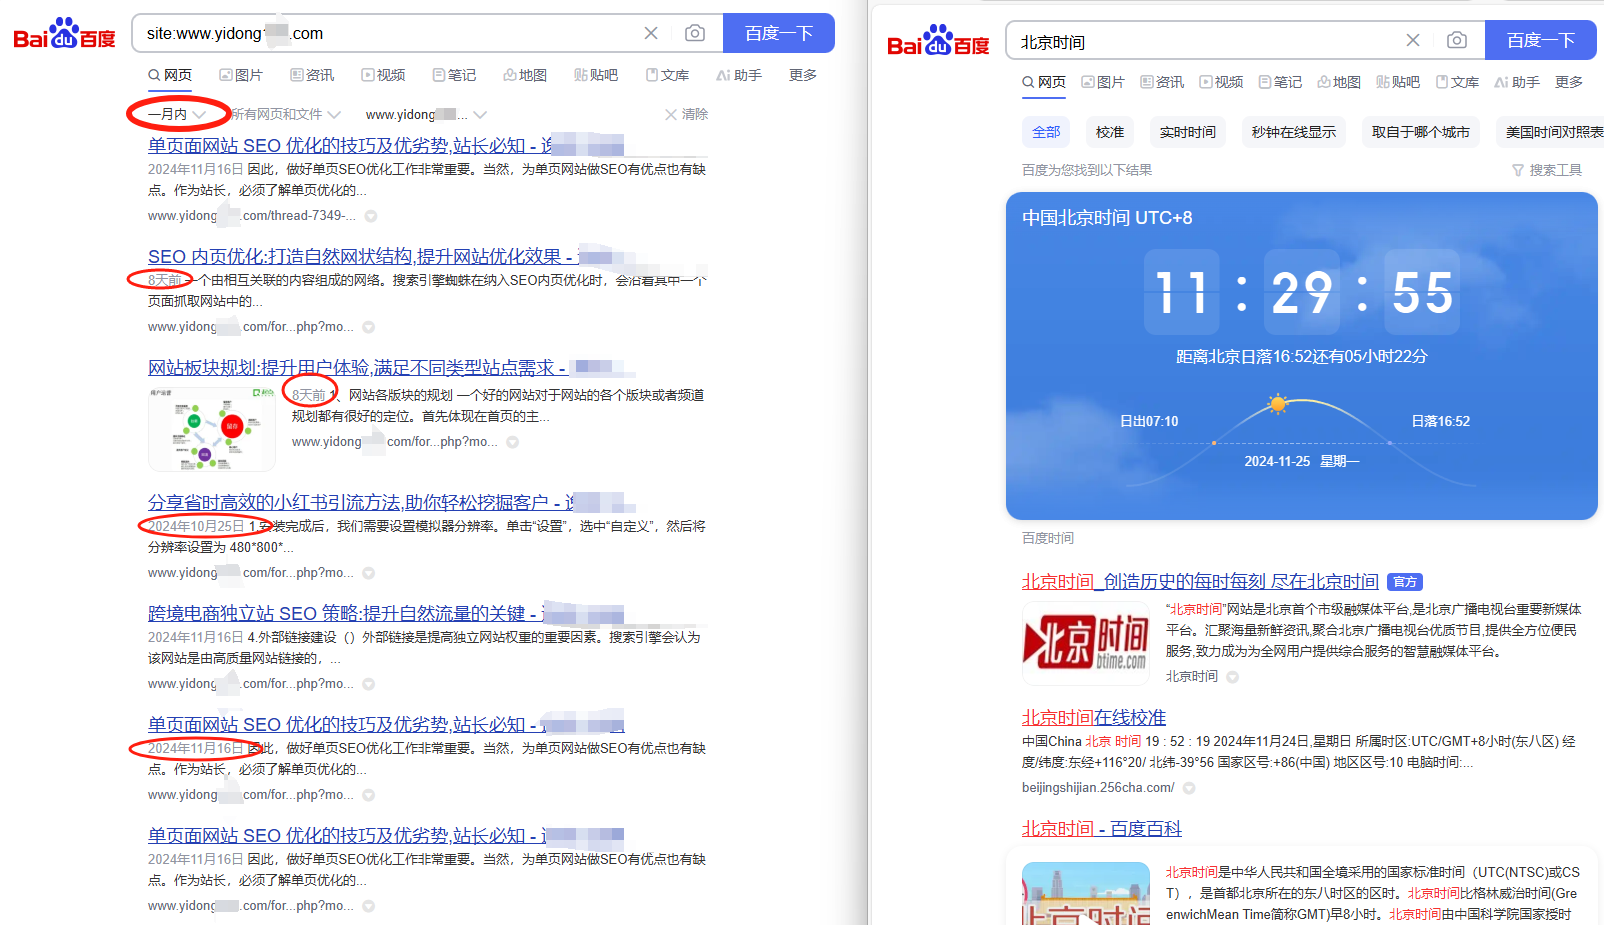Select 贴吧 tab in left window

click(x=596, y=75)
